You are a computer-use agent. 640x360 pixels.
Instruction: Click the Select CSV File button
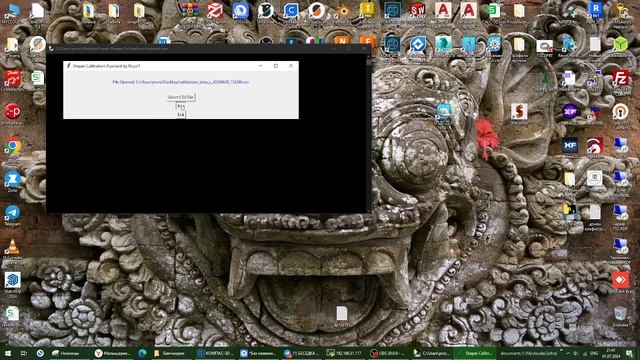pos(180,97)
